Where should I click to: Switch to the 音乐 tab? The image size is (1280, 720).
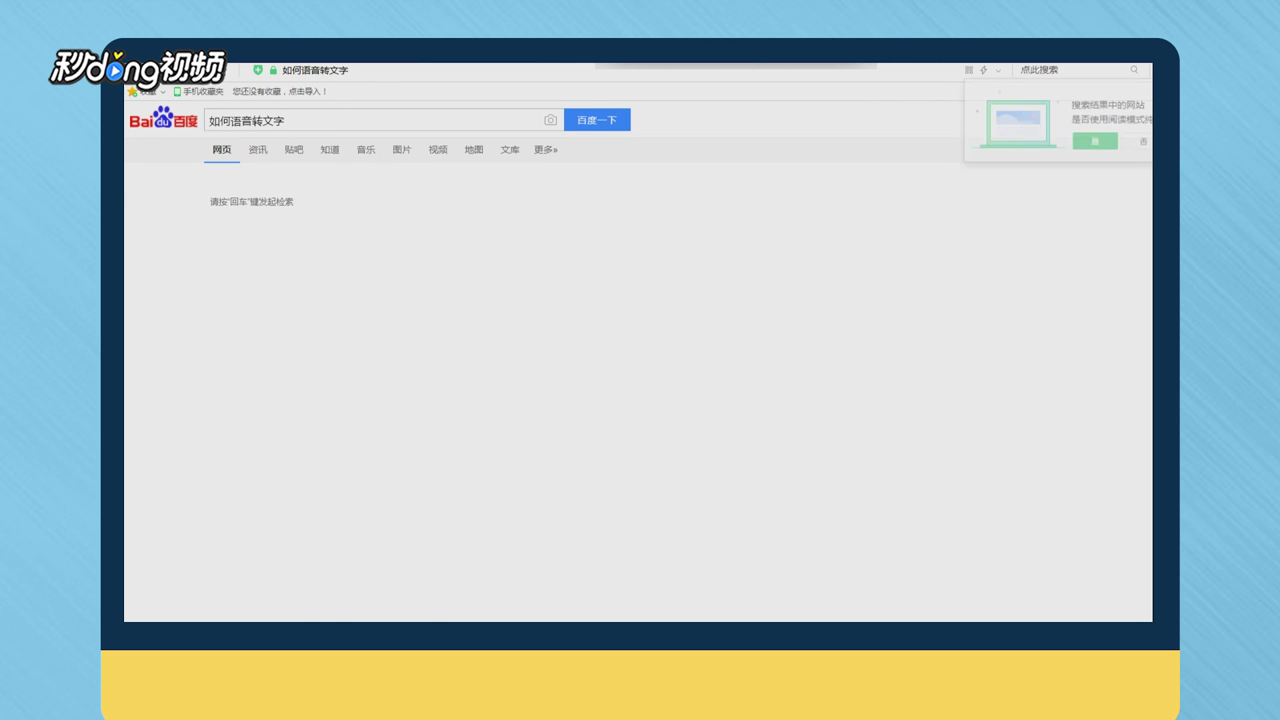366,150
